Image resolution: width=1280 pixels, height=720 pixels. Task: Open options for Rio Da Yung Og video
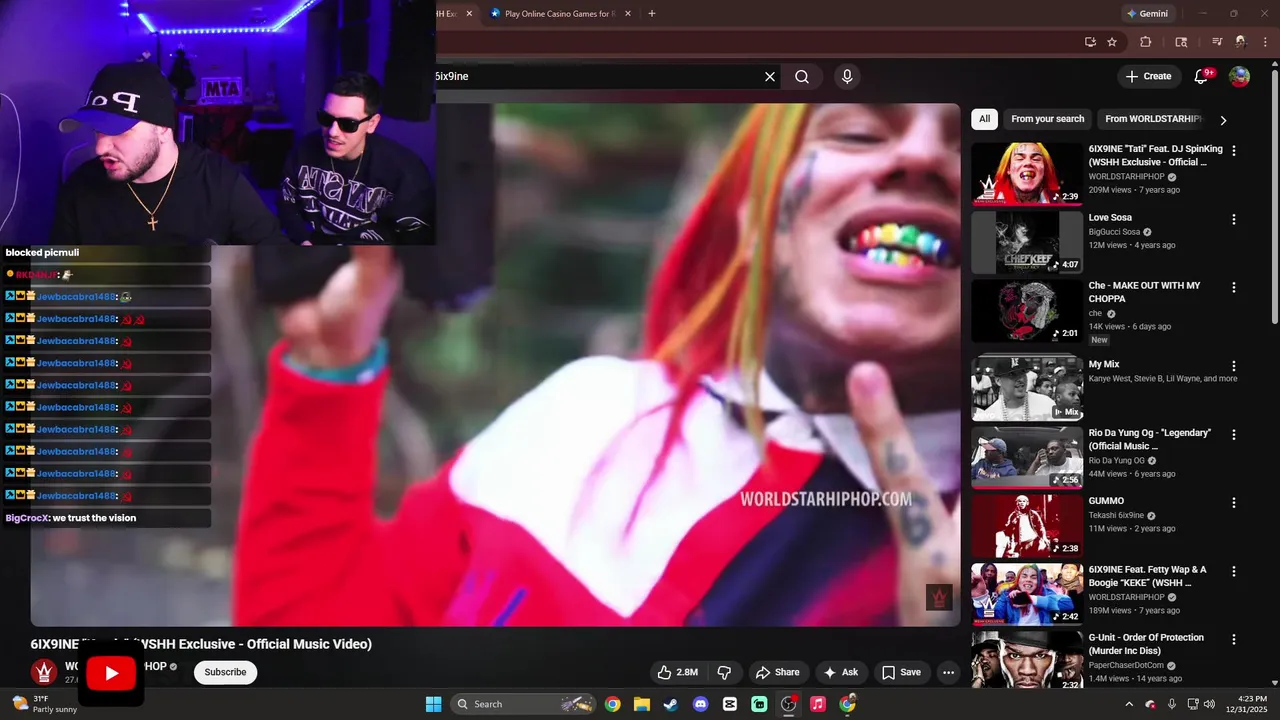1234,435
